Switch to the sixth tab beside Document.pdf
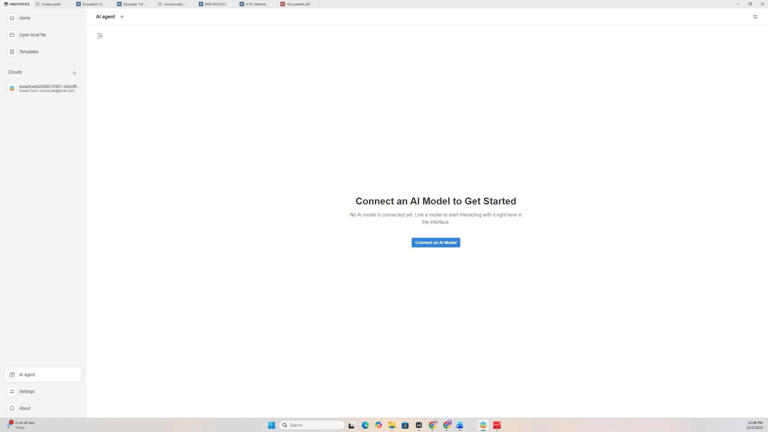This screenshot has height=432, width=768. pos(257,4)
